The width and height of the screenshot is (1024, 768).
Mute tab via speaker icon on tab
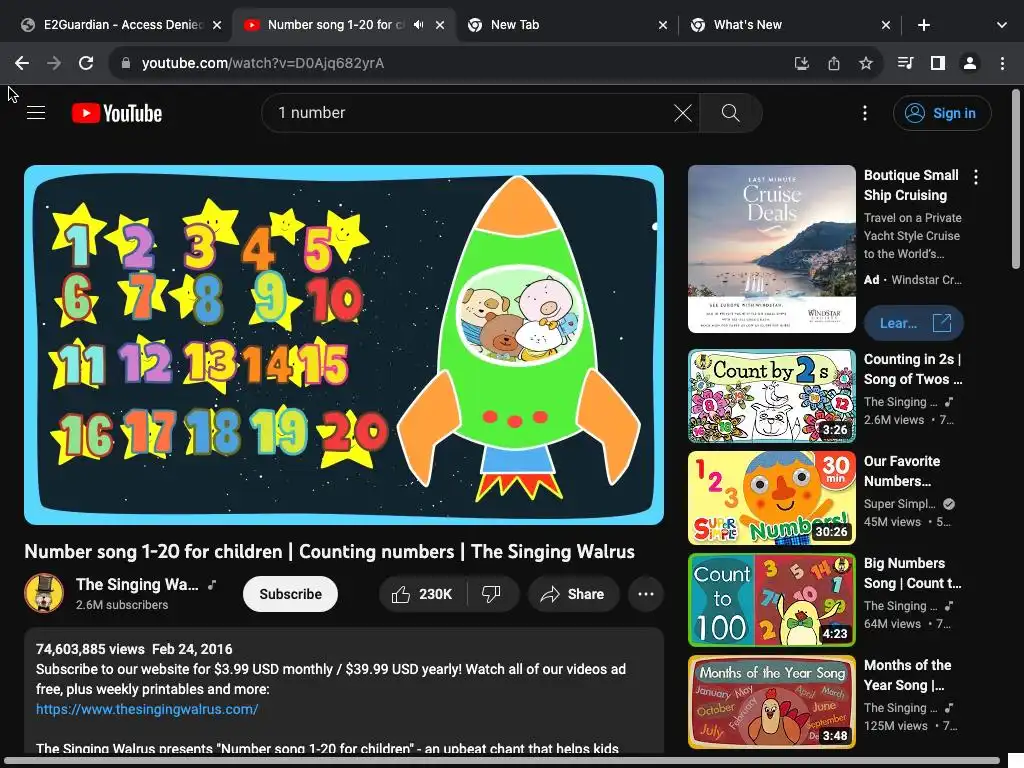[419, 25]
